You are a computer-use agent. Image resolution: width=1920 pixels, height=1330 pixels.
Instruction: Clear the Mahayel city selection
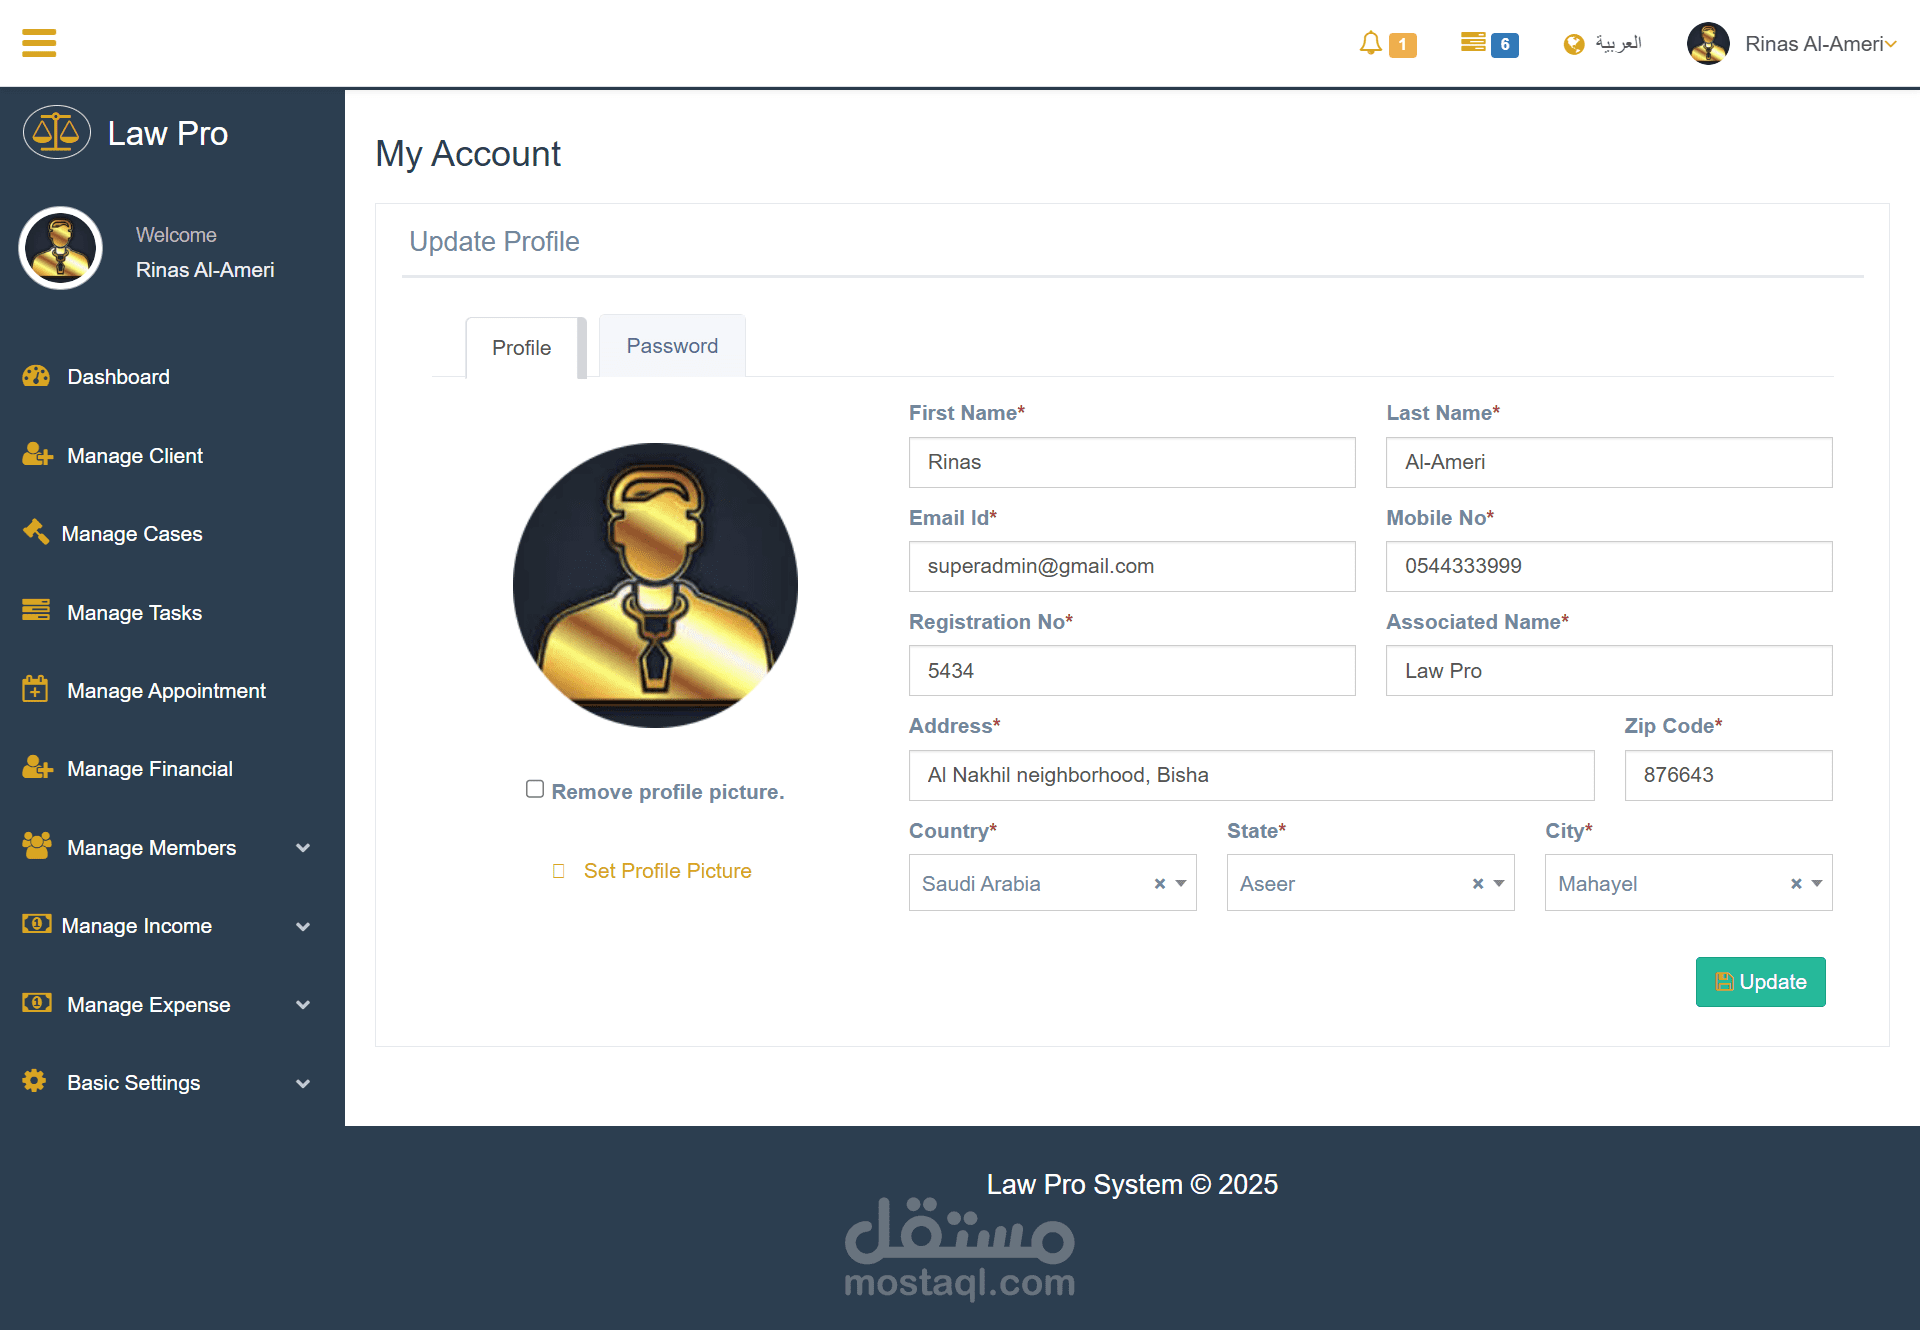click(1795, 884)
